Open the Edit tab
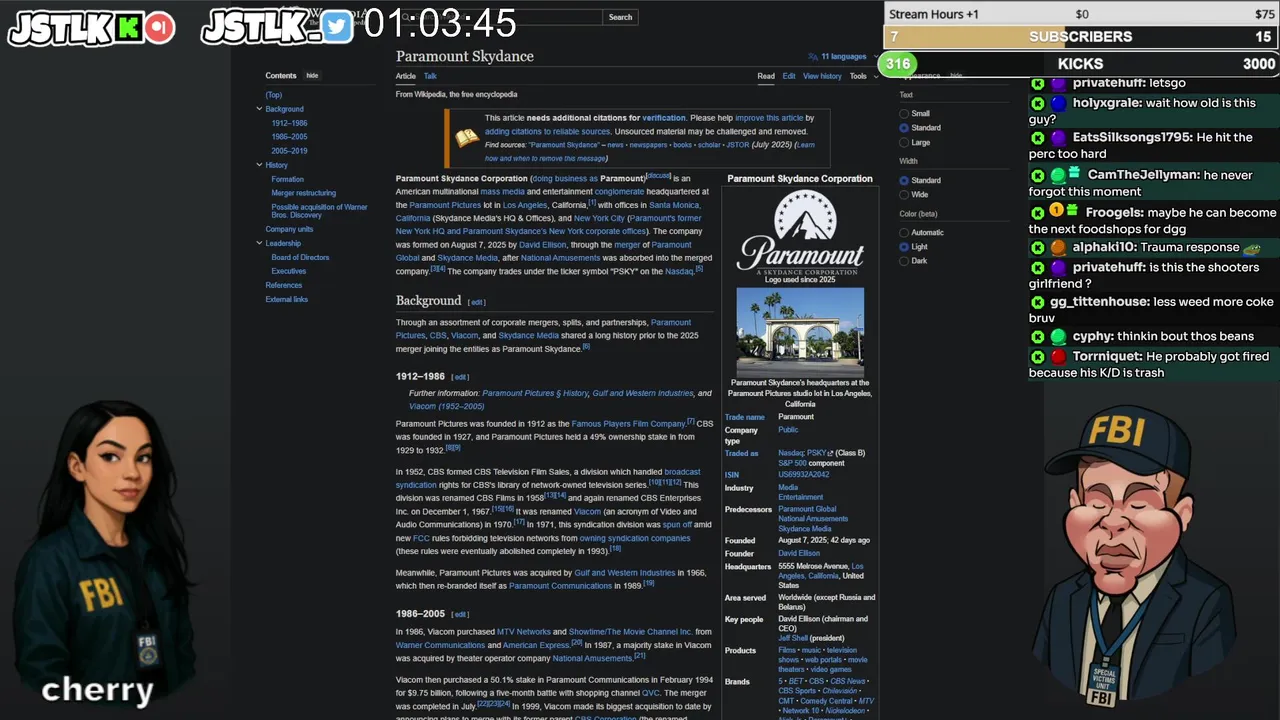Screen dimensions: 1280x720 point(789,76)
